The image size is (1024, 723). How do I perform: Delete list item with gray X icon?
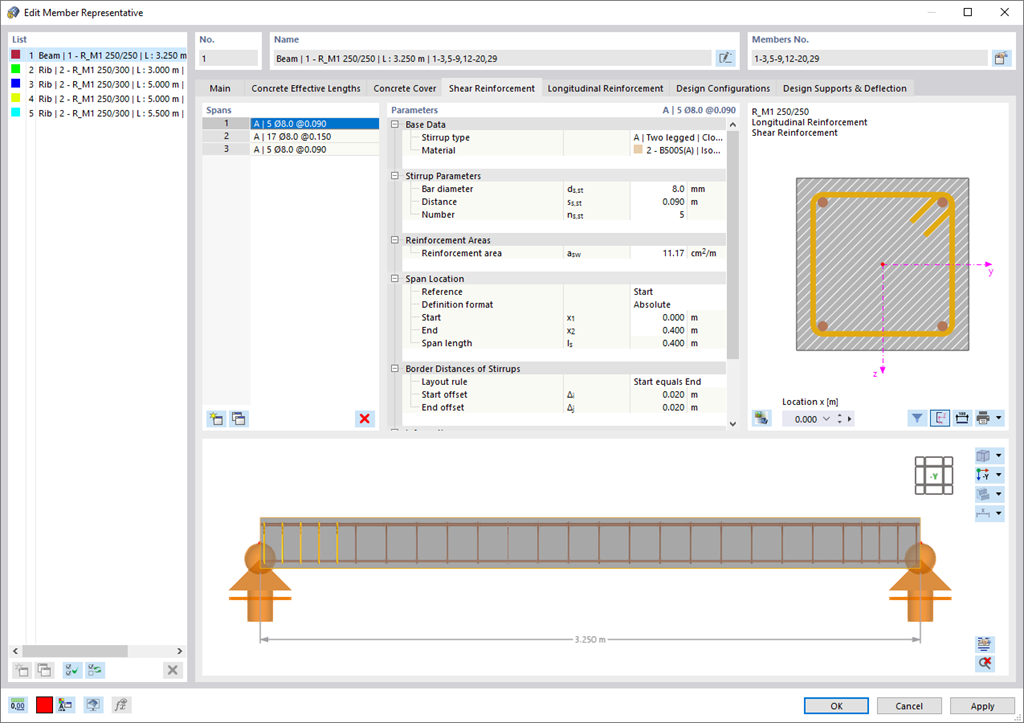(x=172, y=670)
